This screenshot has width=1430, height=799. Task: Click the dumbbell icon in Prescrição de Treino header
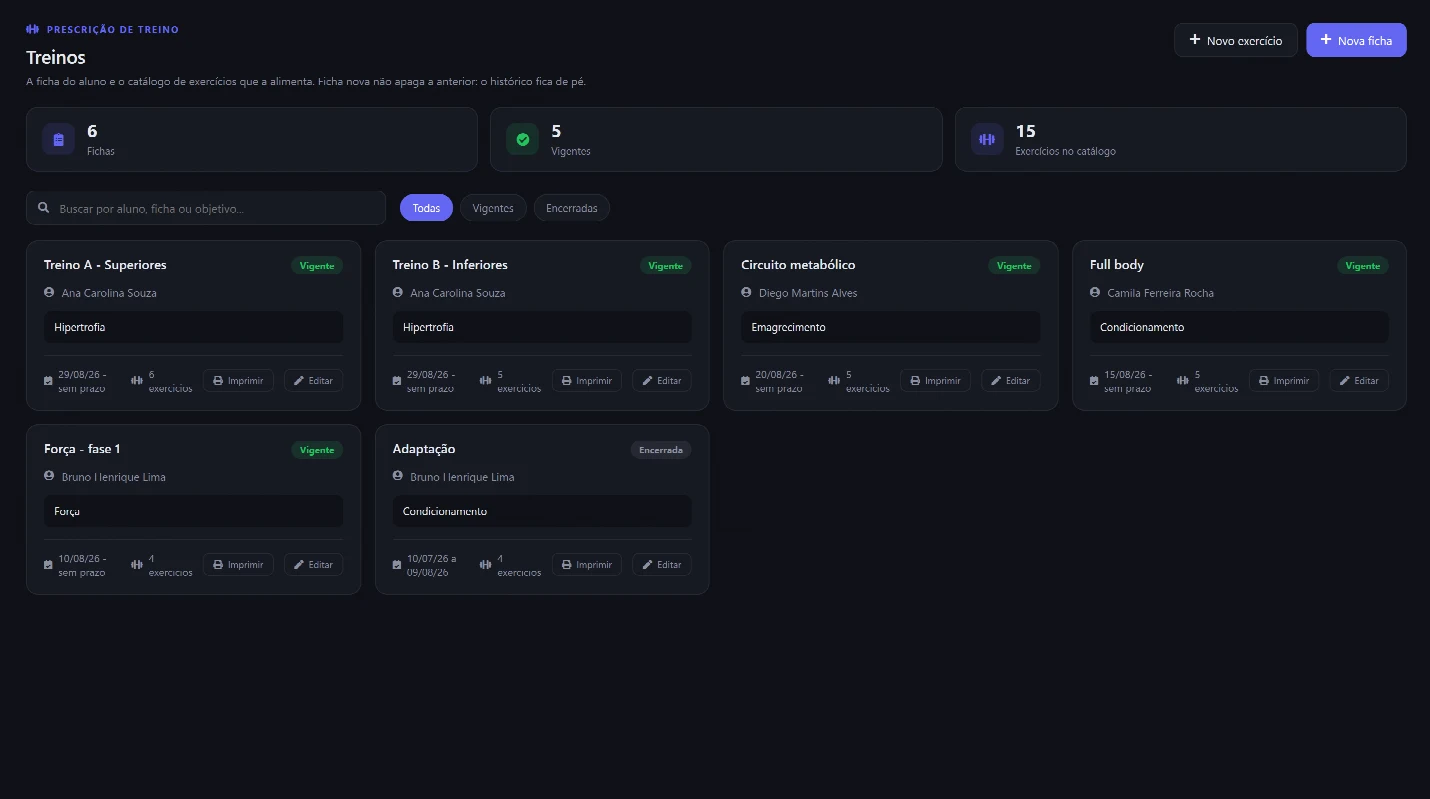click(33, 29)
